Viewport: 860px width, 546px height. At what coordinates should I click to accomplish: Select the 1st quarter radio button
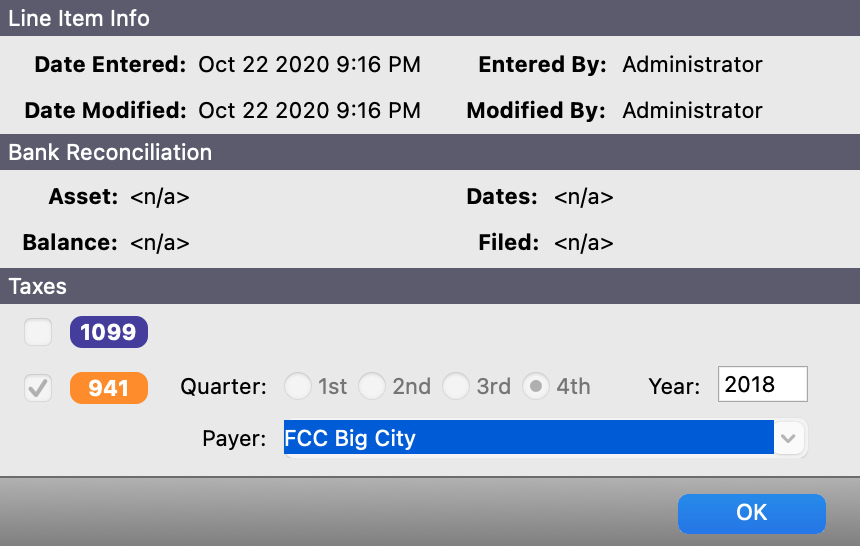[298, 386]
